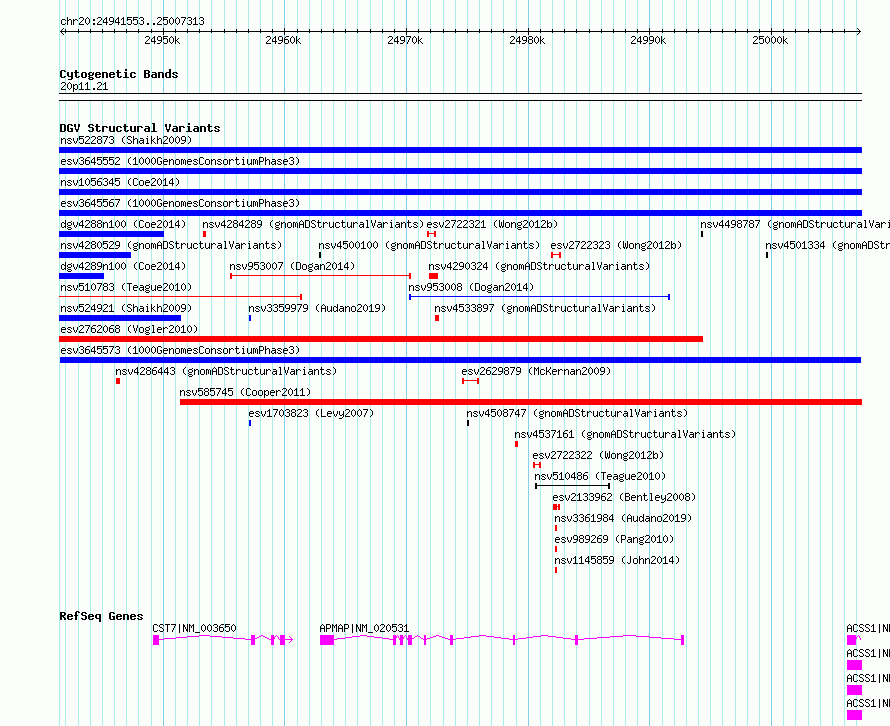Viewport: 890px width, 726px height.
Task: Select esv2722322 (Wong2012b) label
Action: coord(598,455)
